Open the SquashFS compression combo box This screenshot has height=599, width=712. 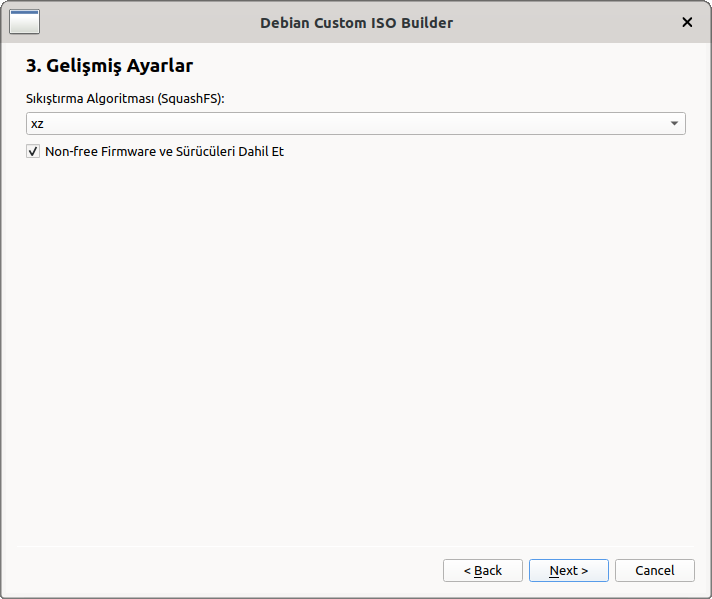point(355,124)
